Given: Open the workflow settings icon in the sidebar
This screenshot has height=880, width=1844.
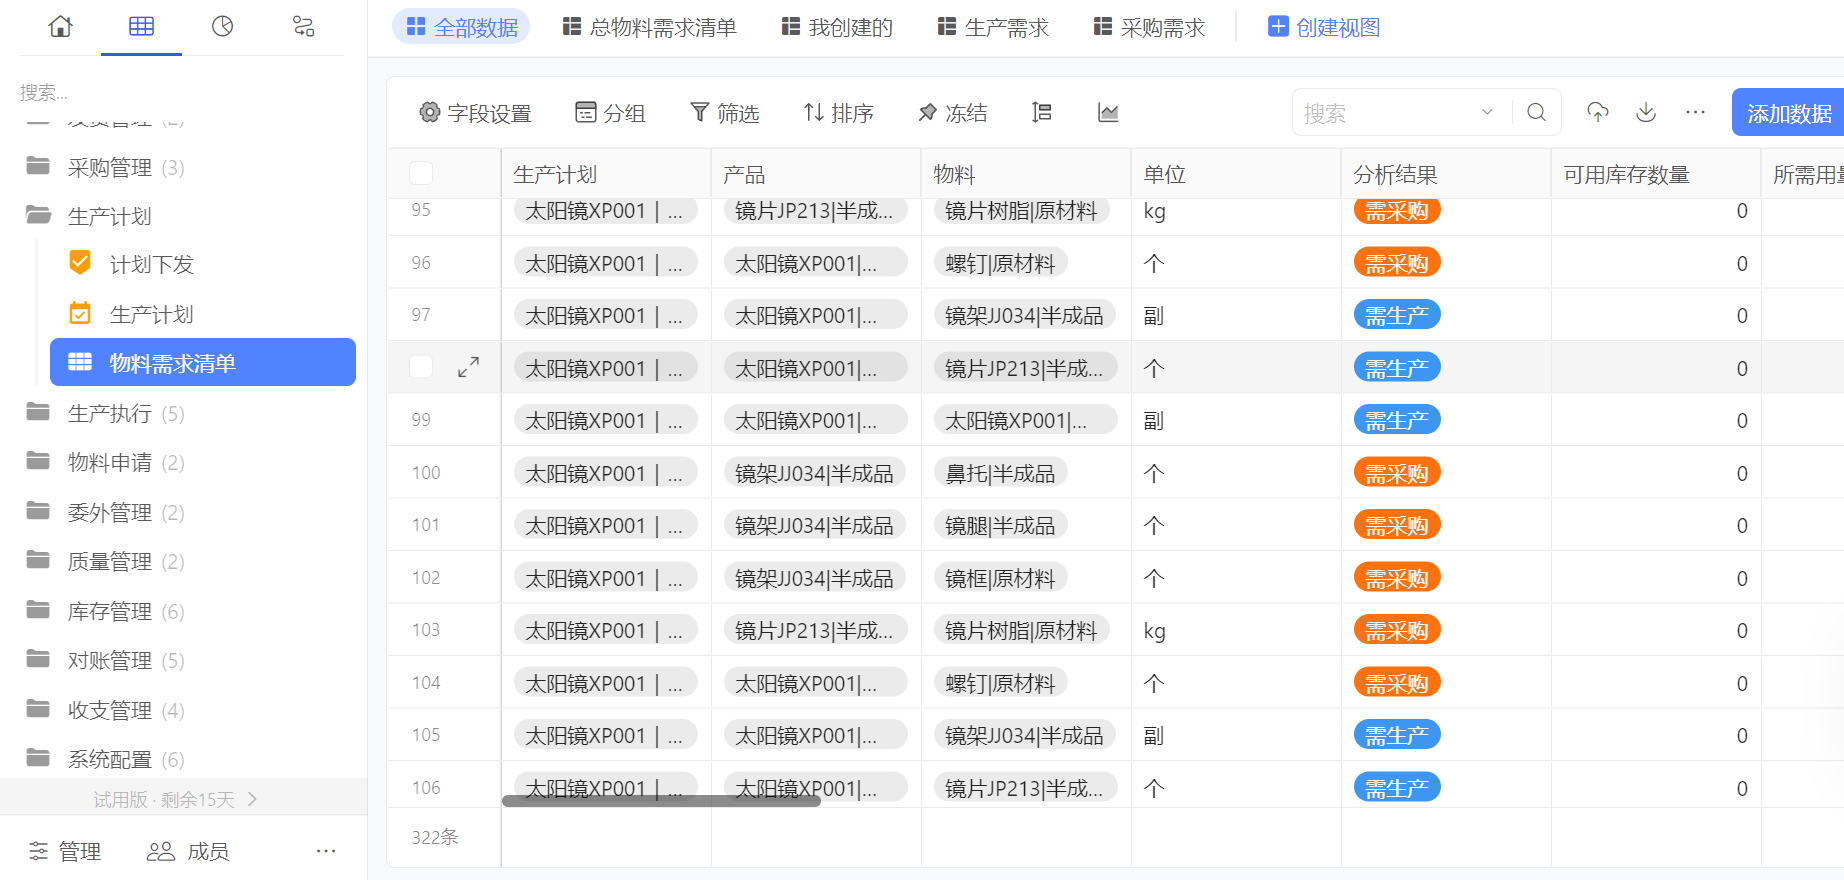Looking at the screenshot, I should (303, 27).
